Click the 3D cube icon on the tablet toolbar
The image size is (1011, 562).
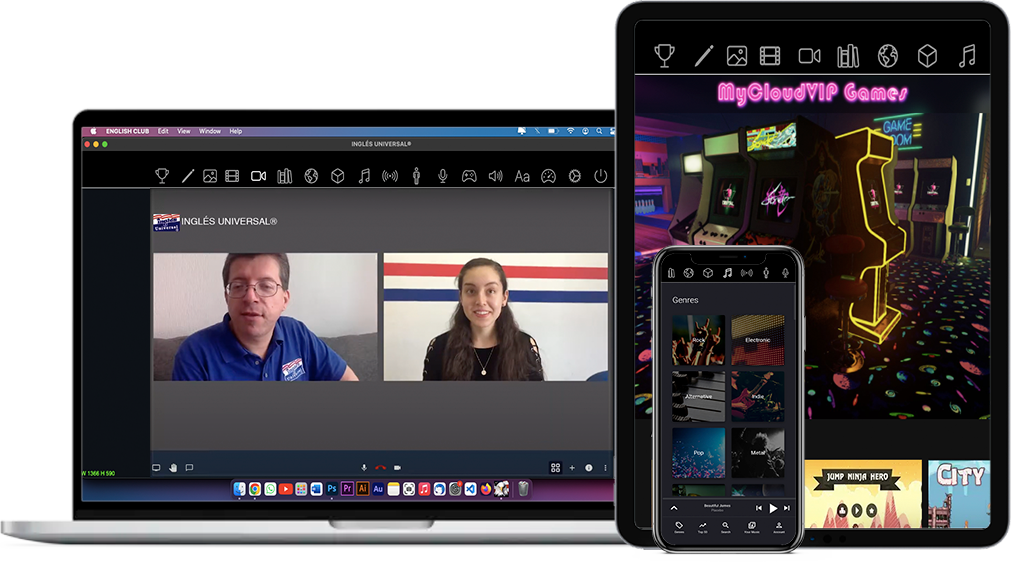(928, 56)
